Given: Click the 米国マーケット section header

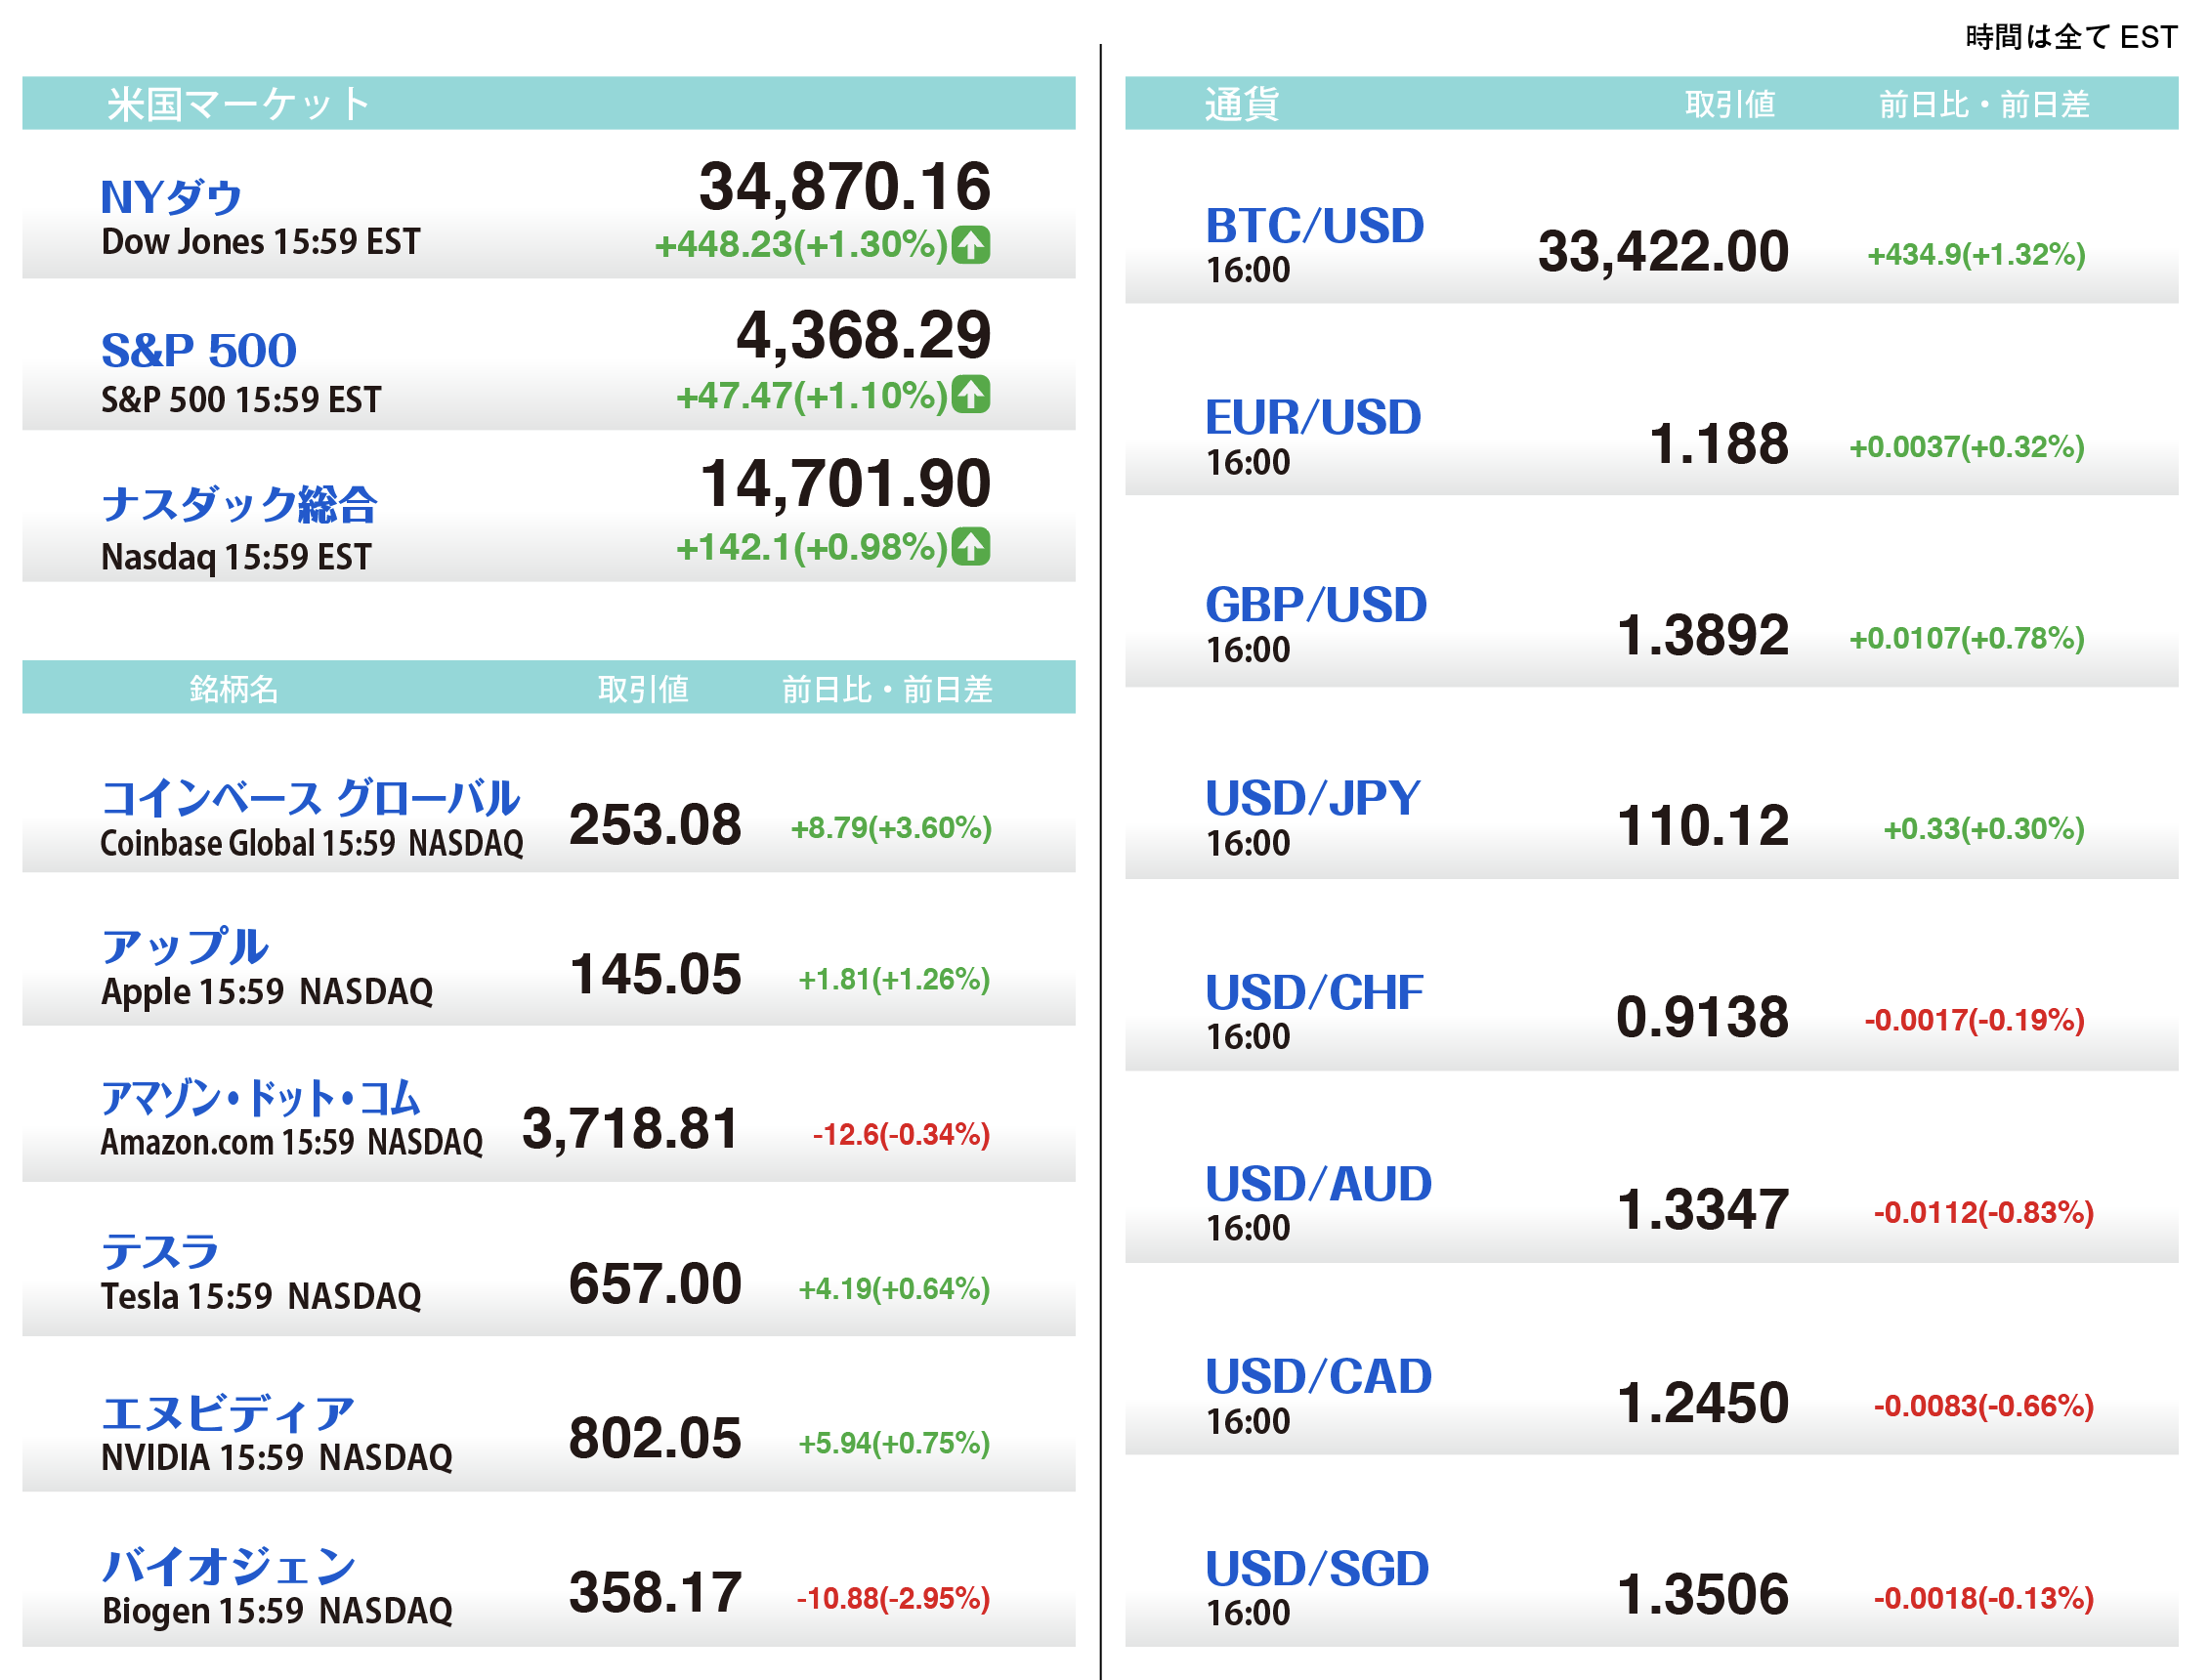Looking at the screenshot, I should tap(238, 104).
